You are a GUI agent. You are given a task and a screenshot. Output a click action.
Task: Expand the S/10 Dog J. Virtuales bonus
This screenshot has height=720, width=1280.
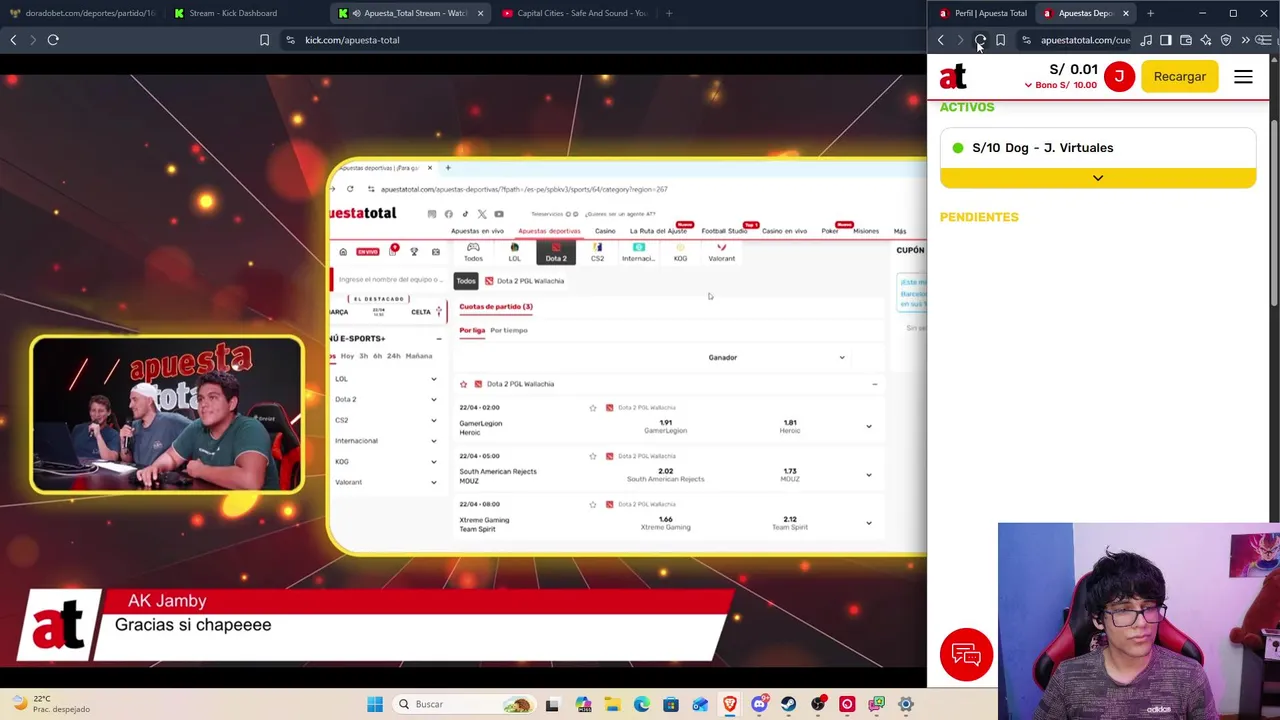click(x=1097, y=178)
